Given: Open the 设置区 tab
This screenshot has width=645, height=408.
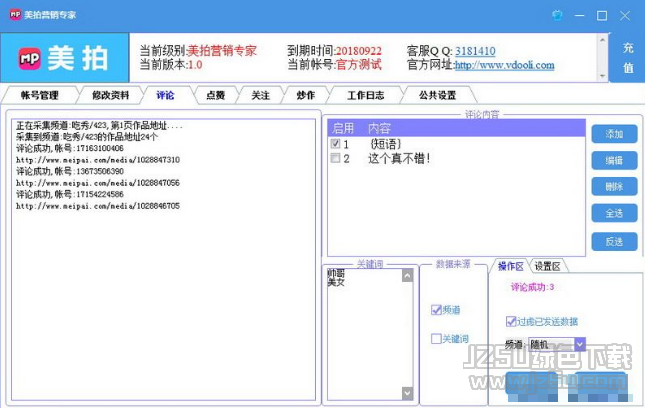Looking at the screenshot, I should coord(547,266).
